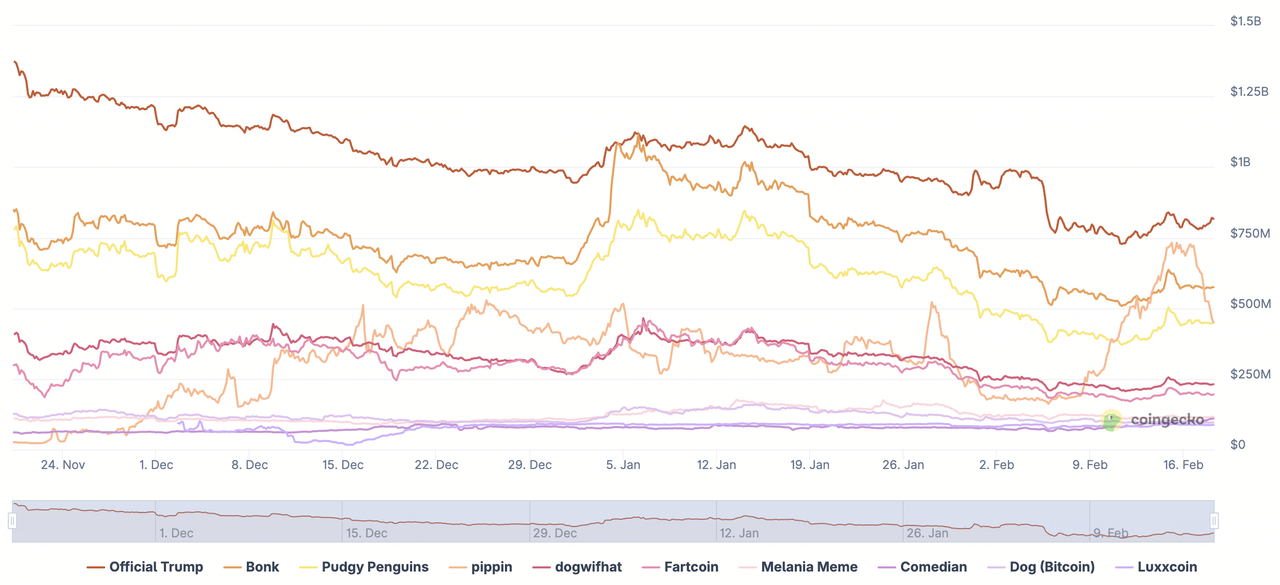Click the Bonk legend color marker
Viewport: 1280px width, 585px height.
(231, 567)
